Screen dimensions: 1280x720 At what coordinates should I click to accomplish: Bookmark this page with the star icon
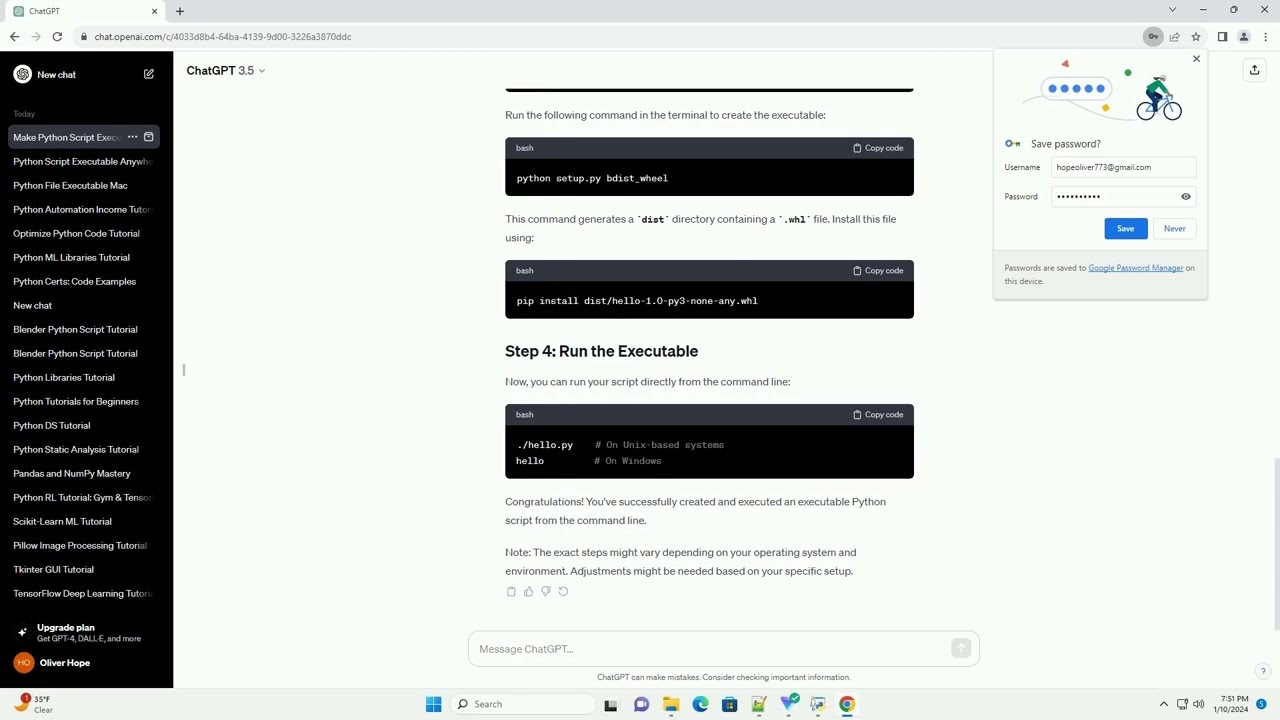tap(1196, 37)
